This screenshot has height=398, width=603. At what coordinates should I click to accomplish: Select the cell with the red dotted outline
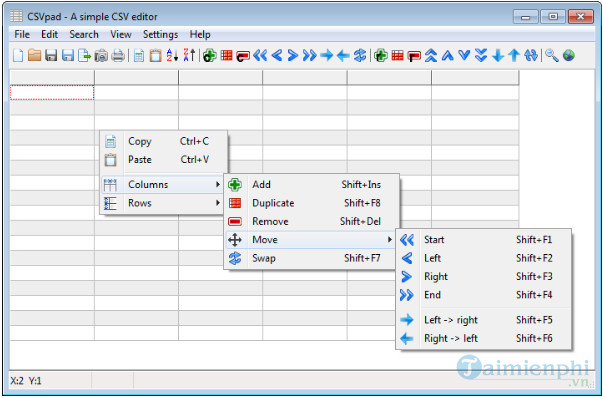52,93
